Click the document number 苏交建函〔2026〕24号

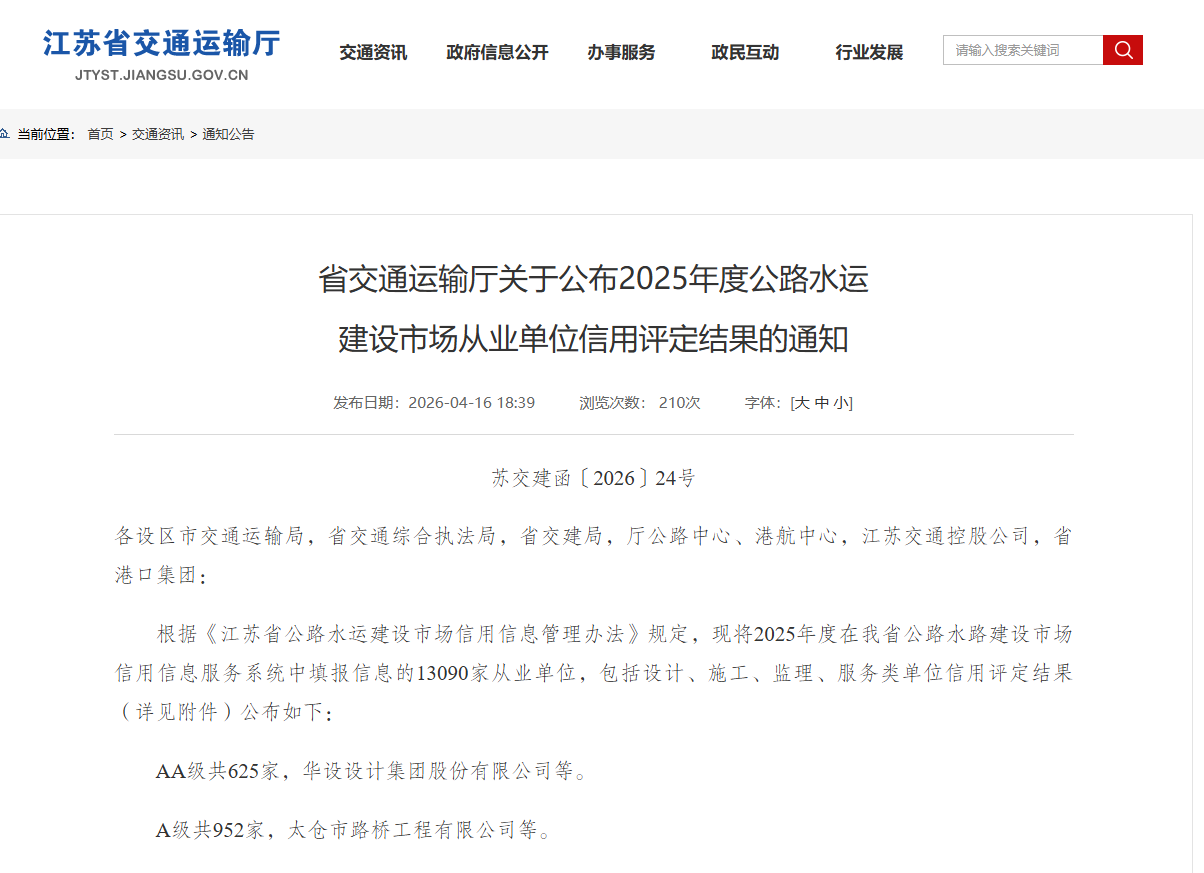click(593, 478)
